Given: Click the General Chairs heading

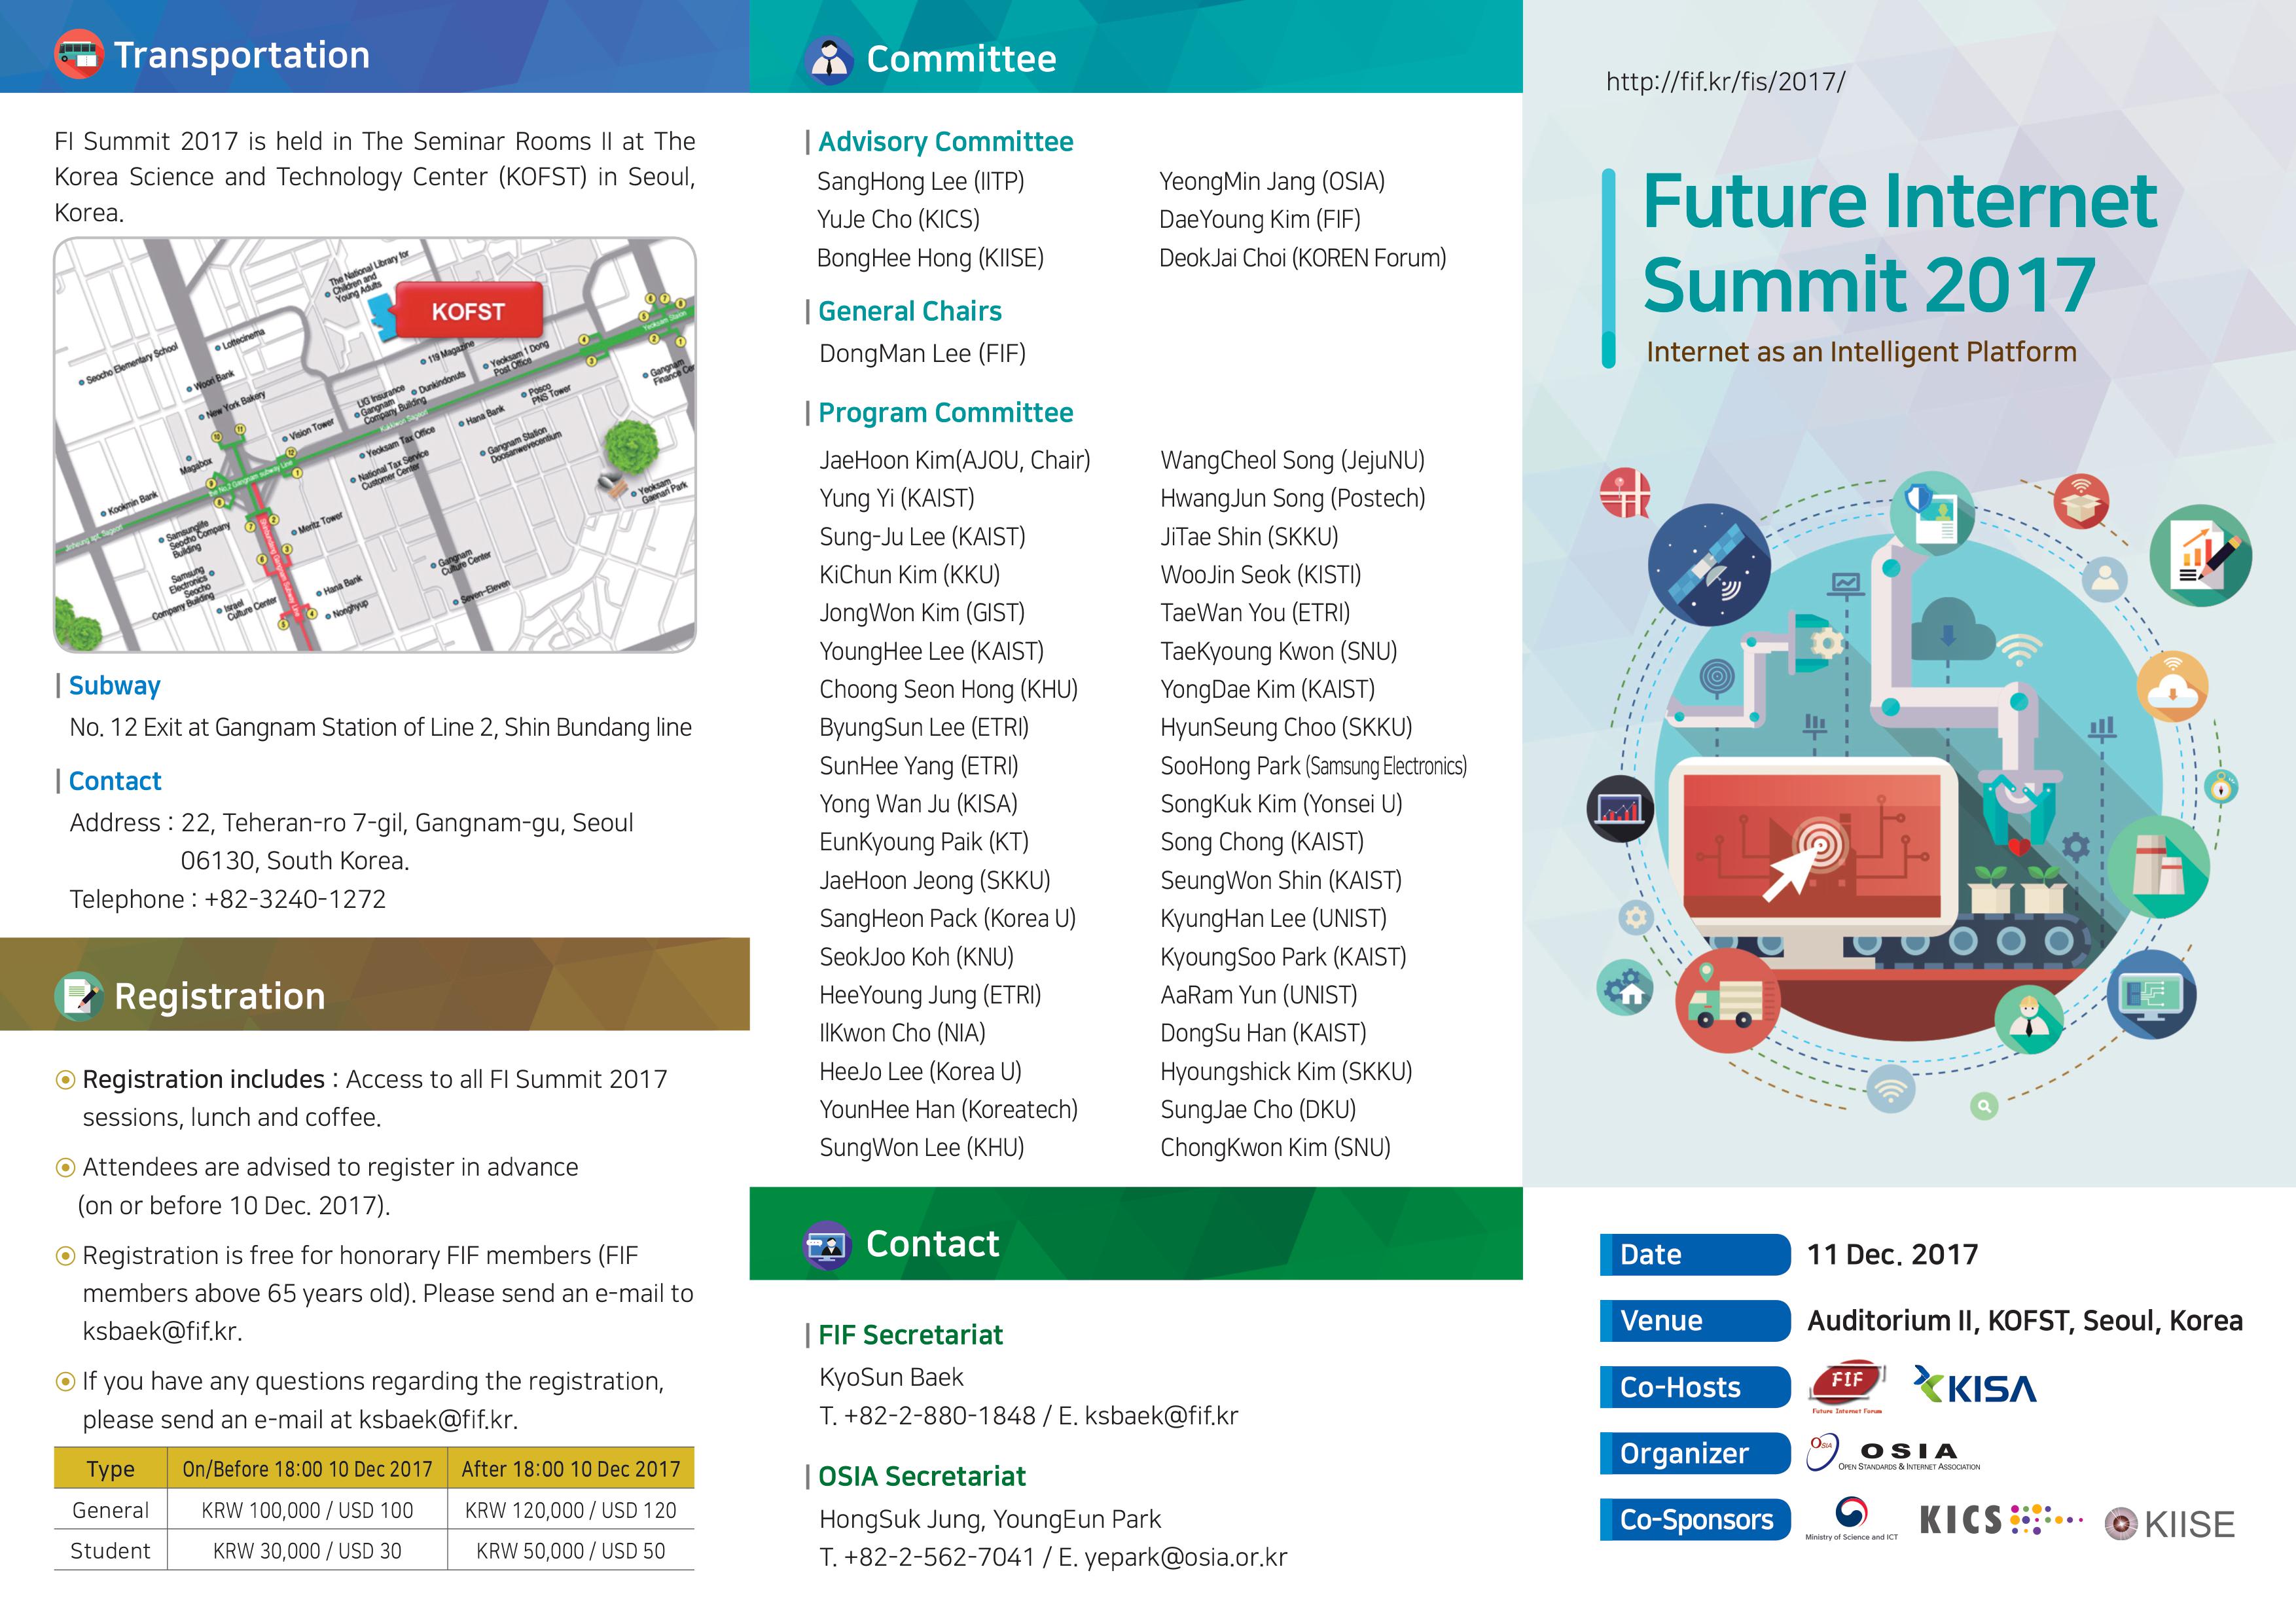Looking at the screenshot, I should [910, 311].
